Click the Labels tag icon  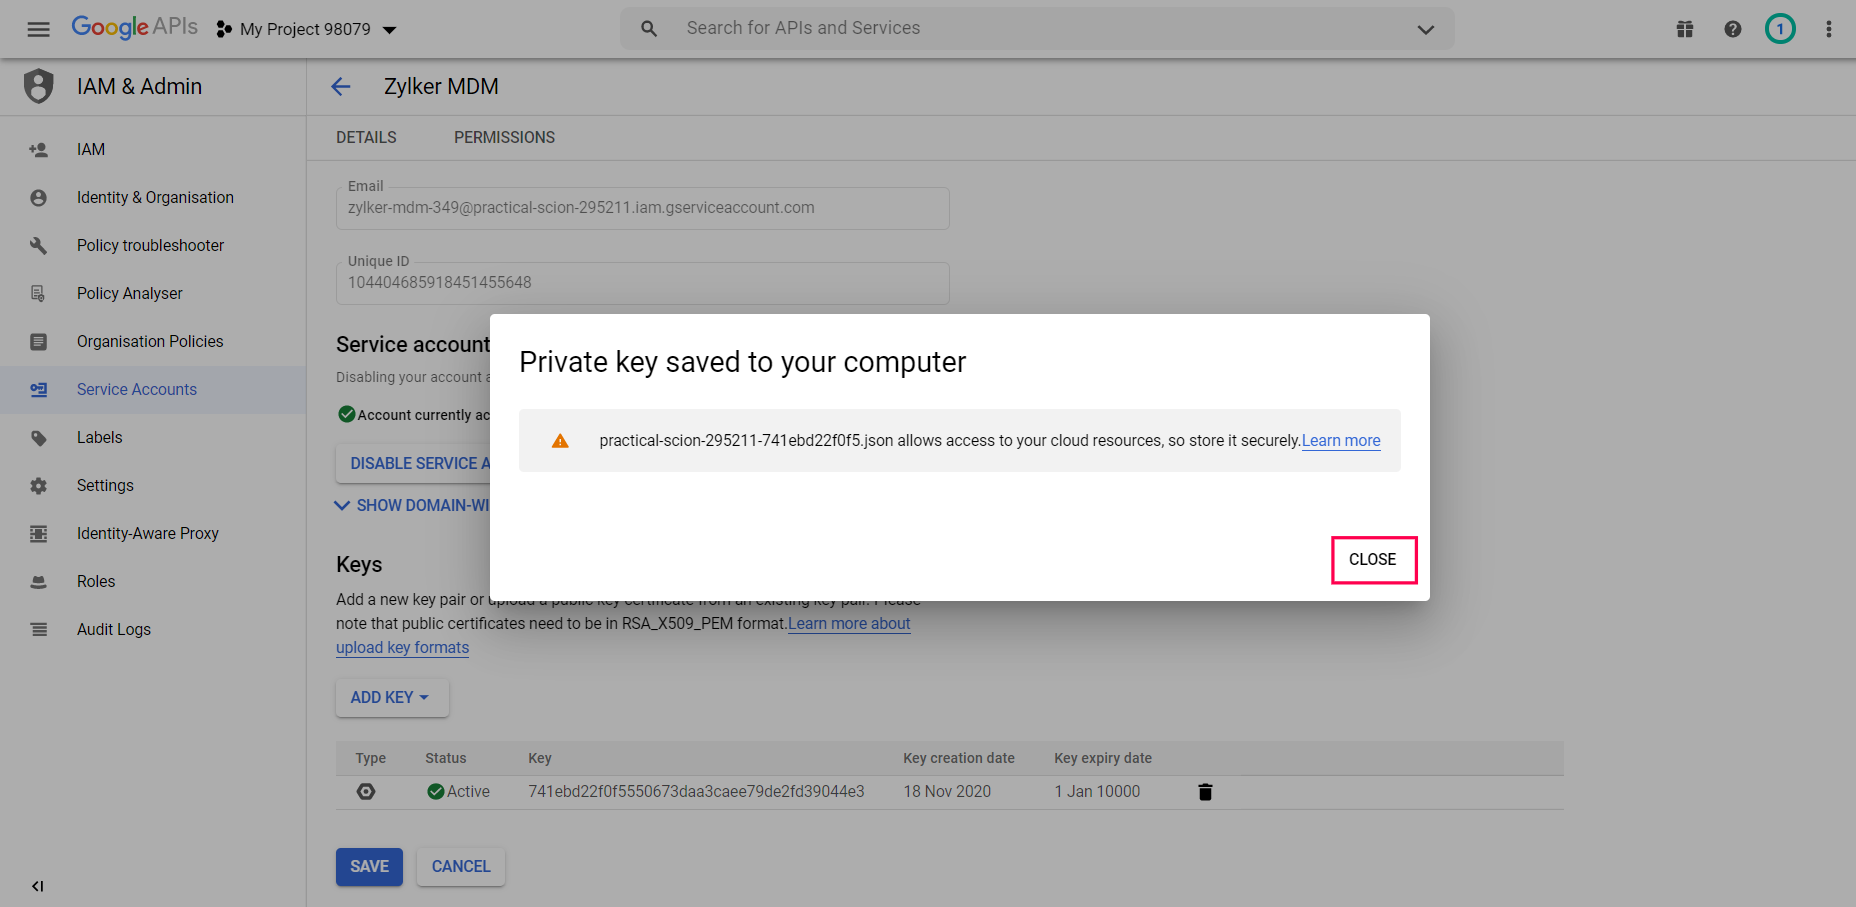38,438
